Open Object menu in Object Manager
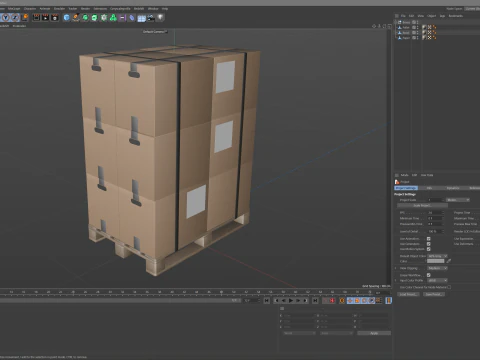This screenshot has width=480, height=360. pos(431,16)
